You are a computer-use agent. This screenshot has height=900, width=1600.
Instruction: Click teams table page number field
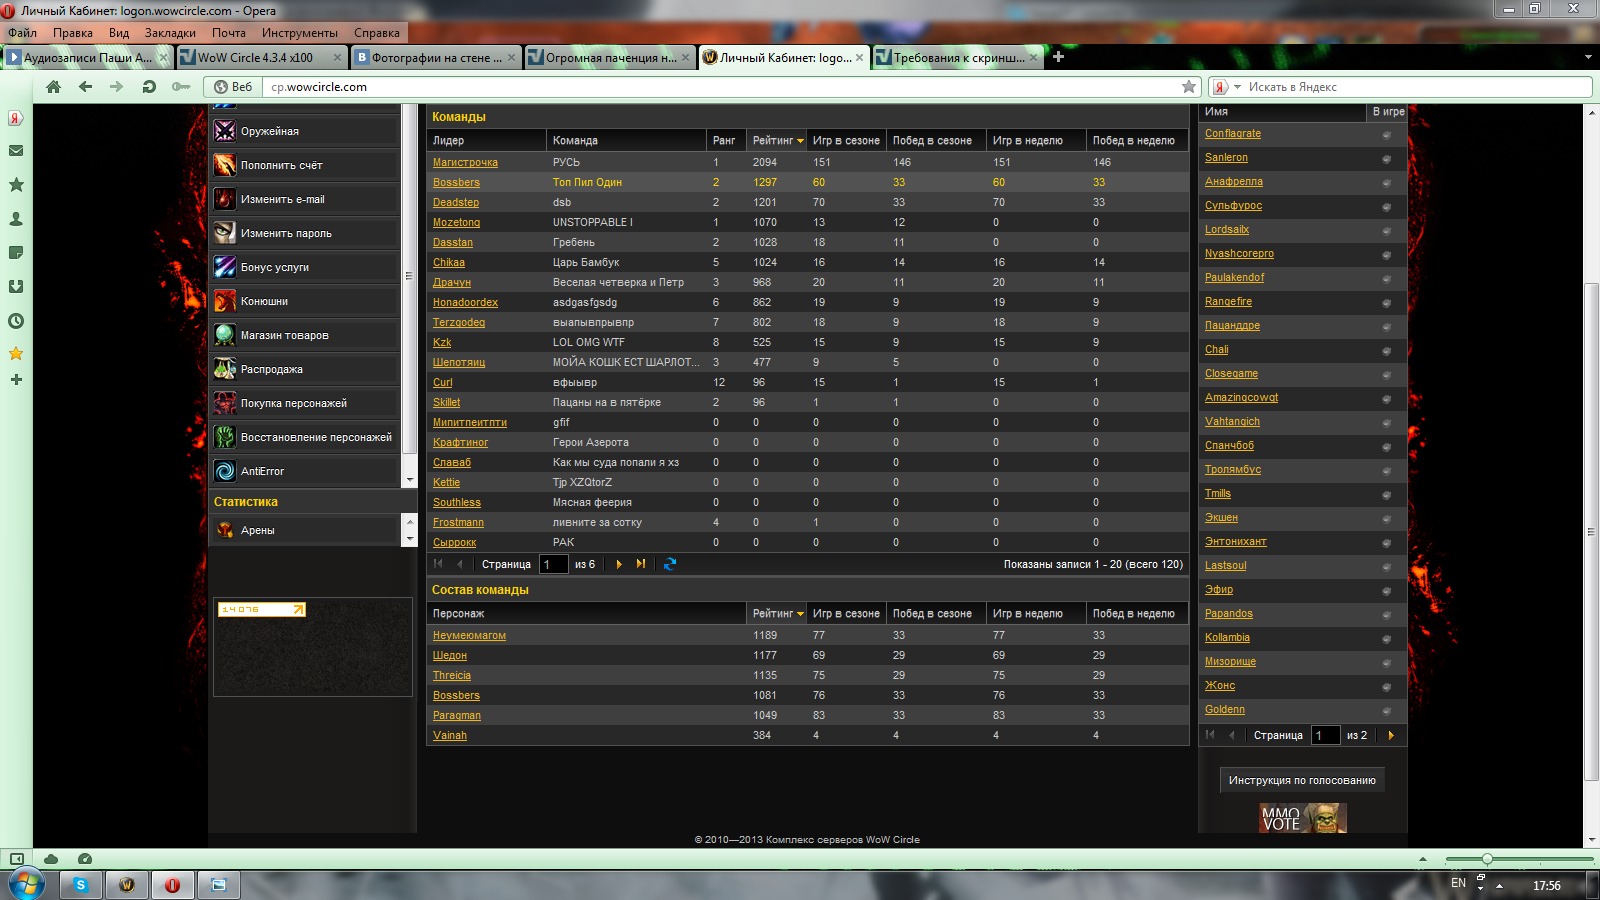[x=553, y=564]
